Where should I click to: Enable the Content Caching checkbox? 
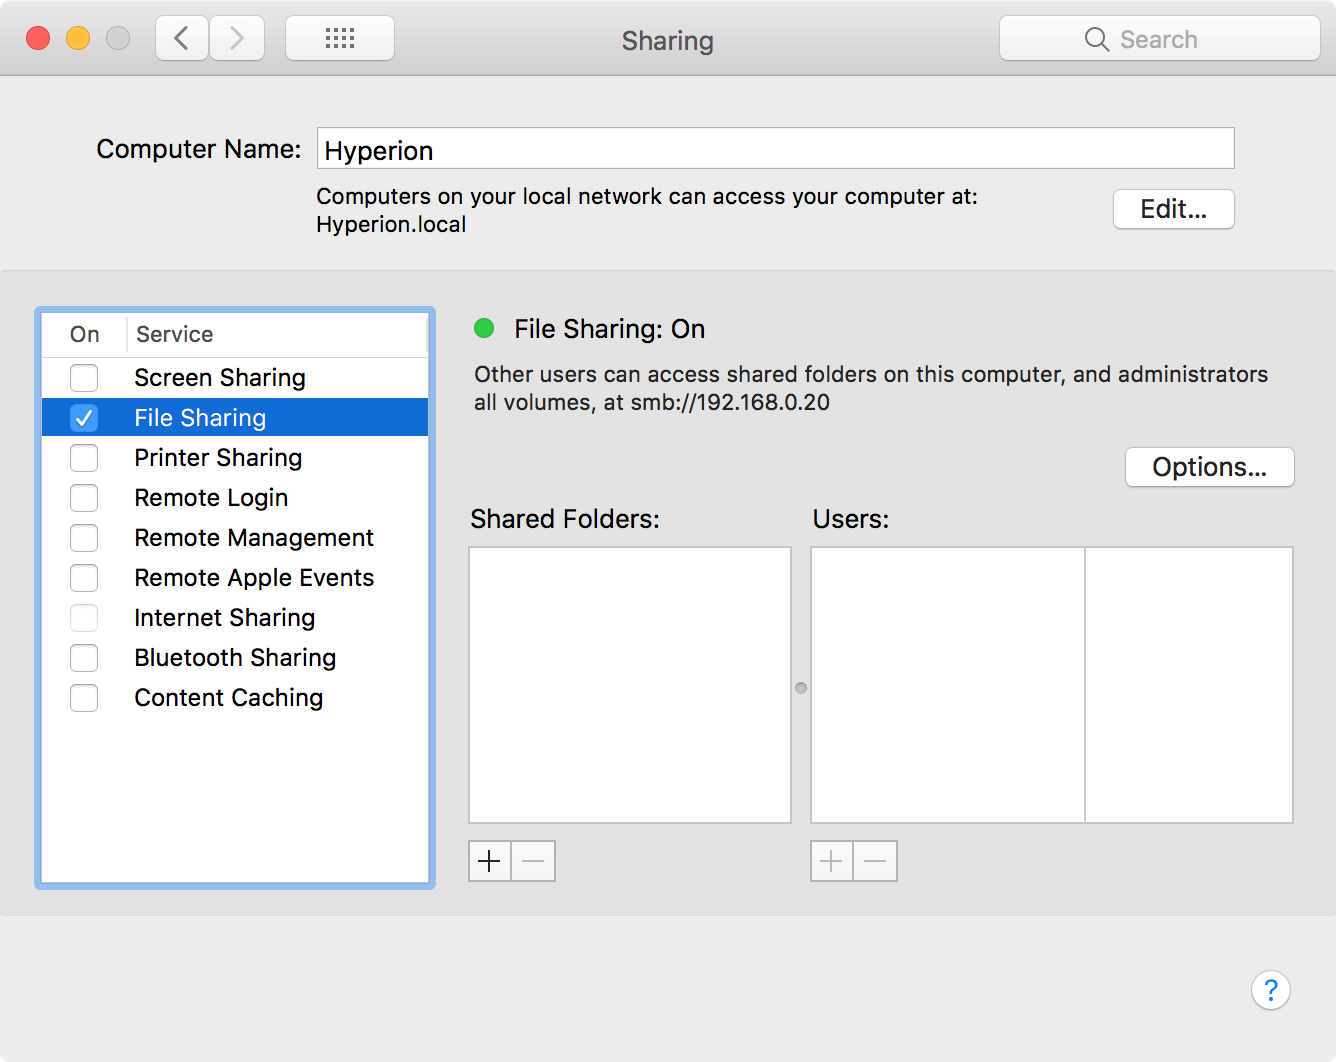(x=84, y=698)
